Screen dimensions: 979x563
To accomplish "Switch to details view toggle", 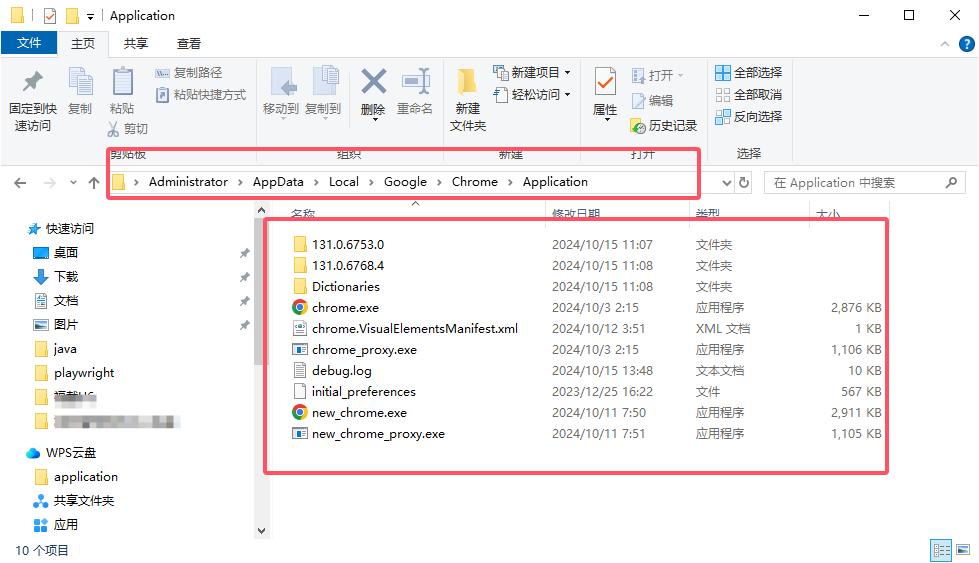I will (941, 550).
